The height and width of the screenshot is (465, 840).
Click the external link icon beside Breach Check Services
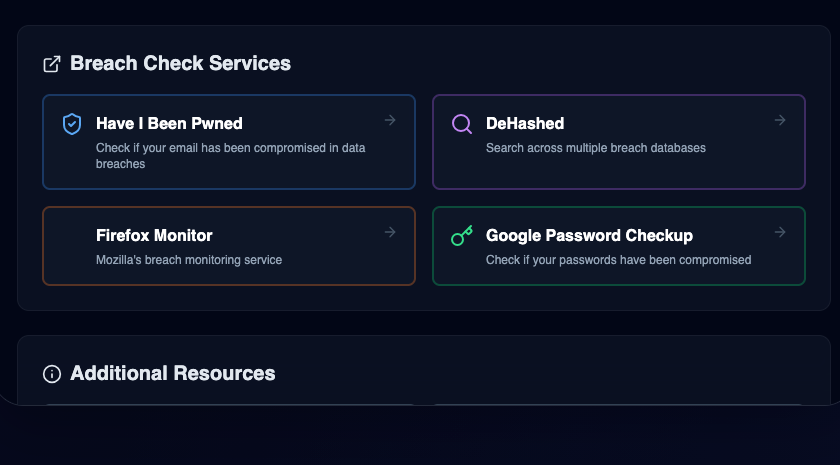tap(52, 64)
